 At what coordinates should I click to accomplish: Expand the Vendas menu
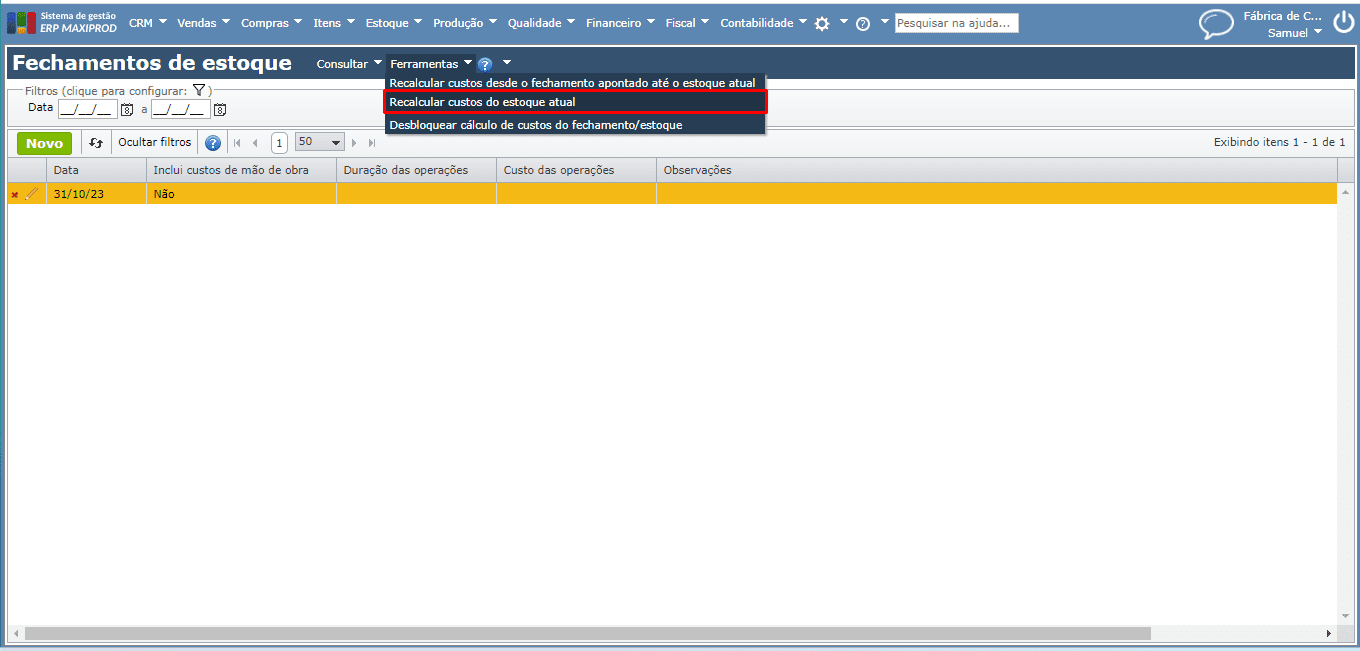point(203,23)
